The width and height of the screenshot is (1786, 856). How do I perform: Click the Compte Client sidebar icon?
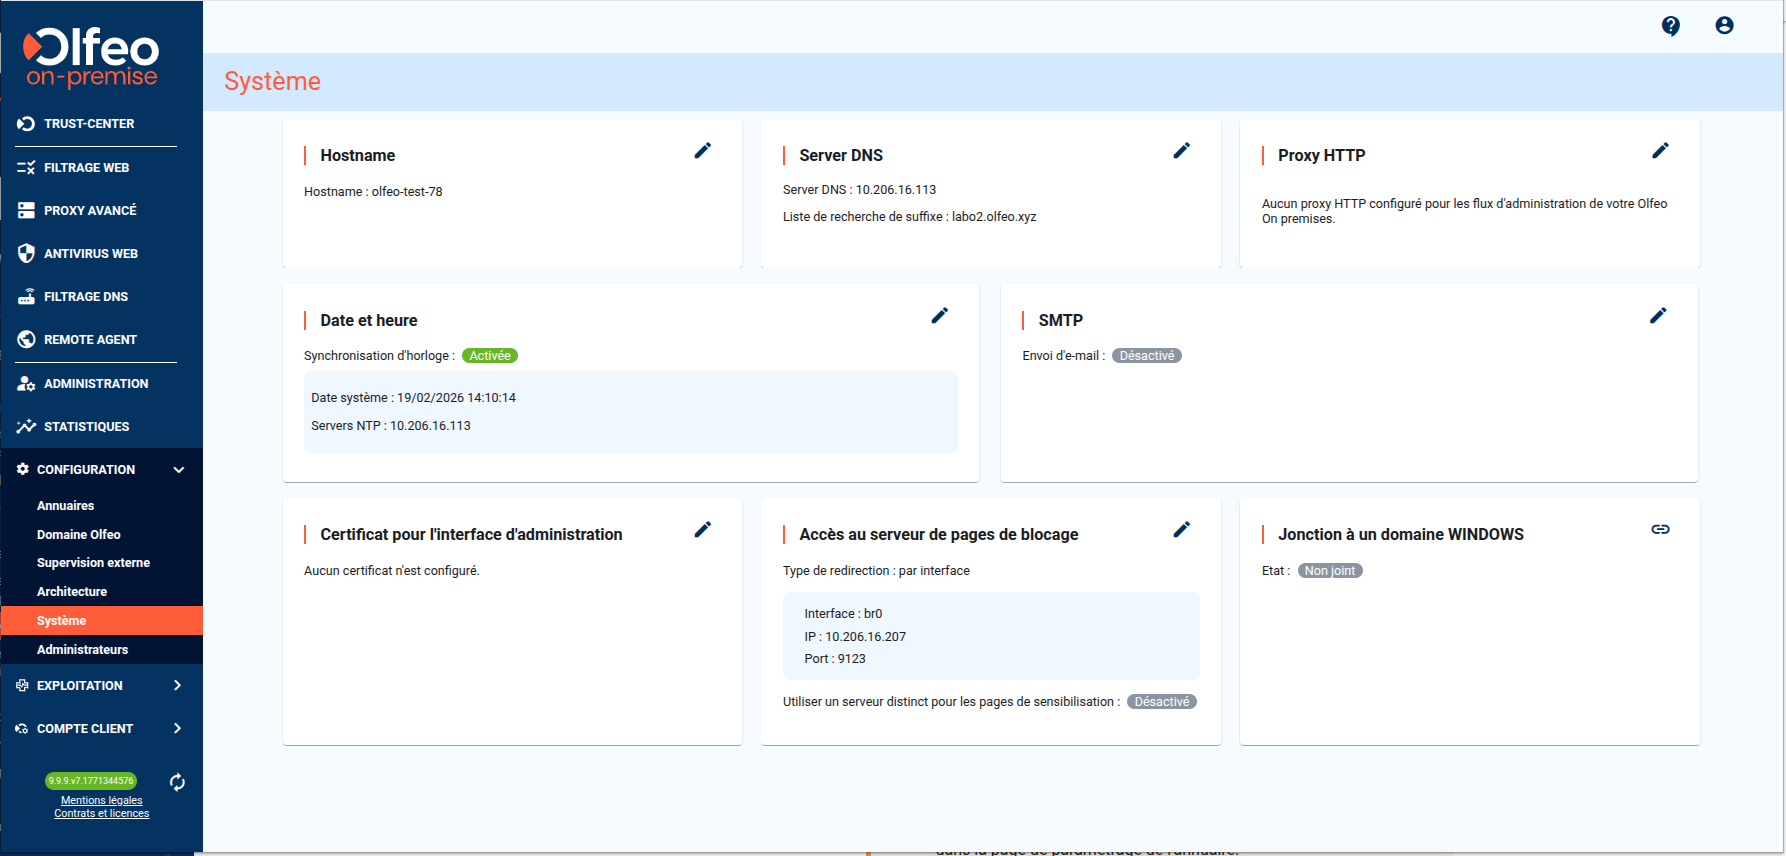coord(22,729)
